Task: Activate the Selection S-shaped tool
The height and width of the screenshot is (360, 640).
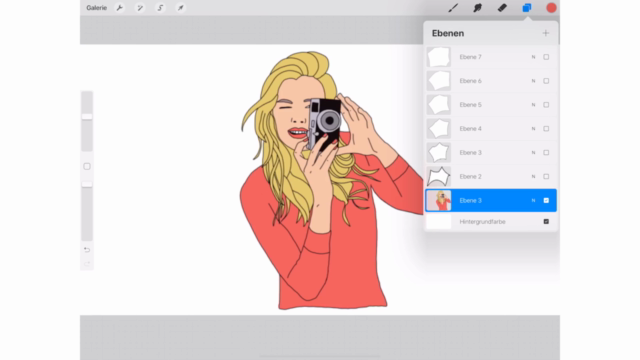Action: (x=160, y=8)
